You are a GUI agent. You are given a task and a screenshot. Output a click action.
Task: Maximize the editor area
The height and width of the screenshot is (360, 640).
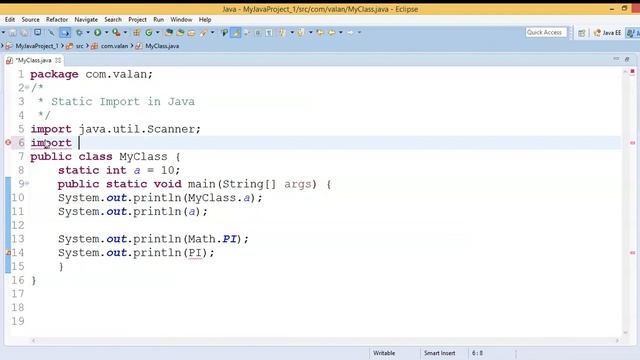point(627,59)
